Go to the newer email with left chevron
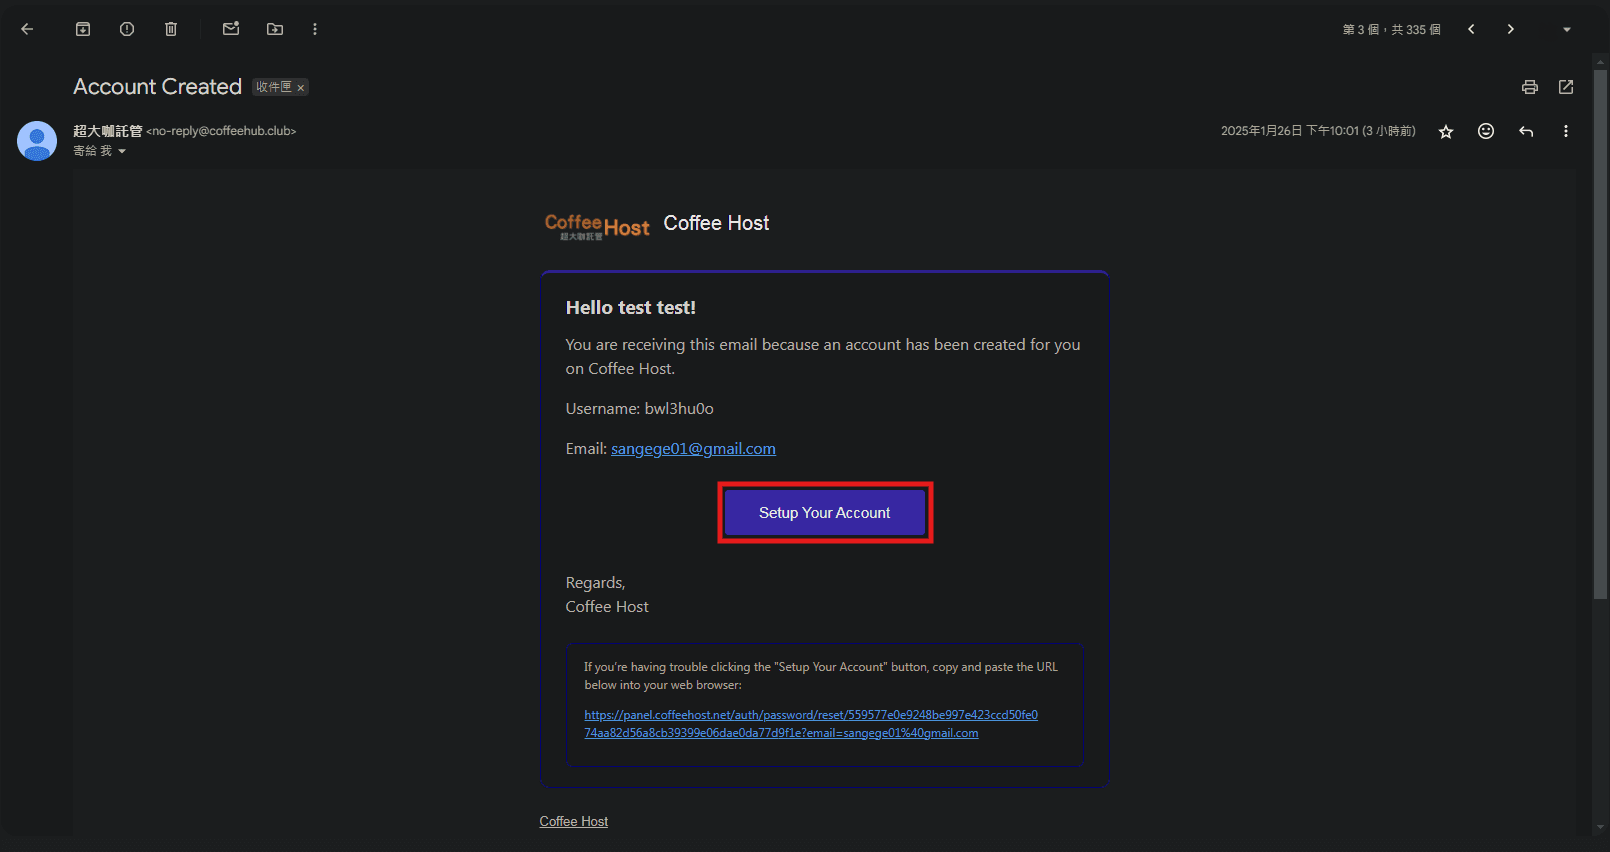This screenshot has width=1610, height=852. pyautogui.click(x=1471, y=29)
